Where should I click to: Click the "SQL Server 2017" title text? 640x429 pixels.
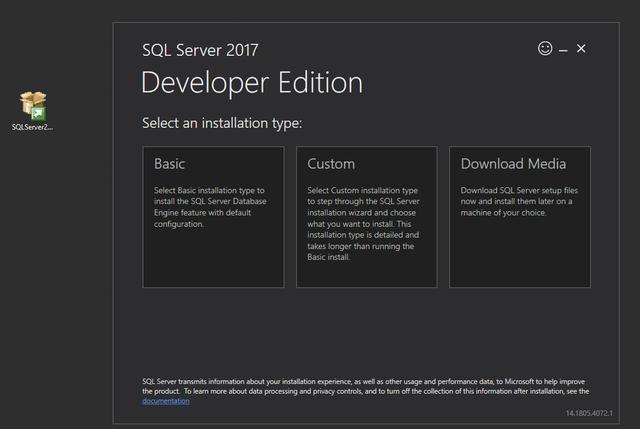(200, 50)
